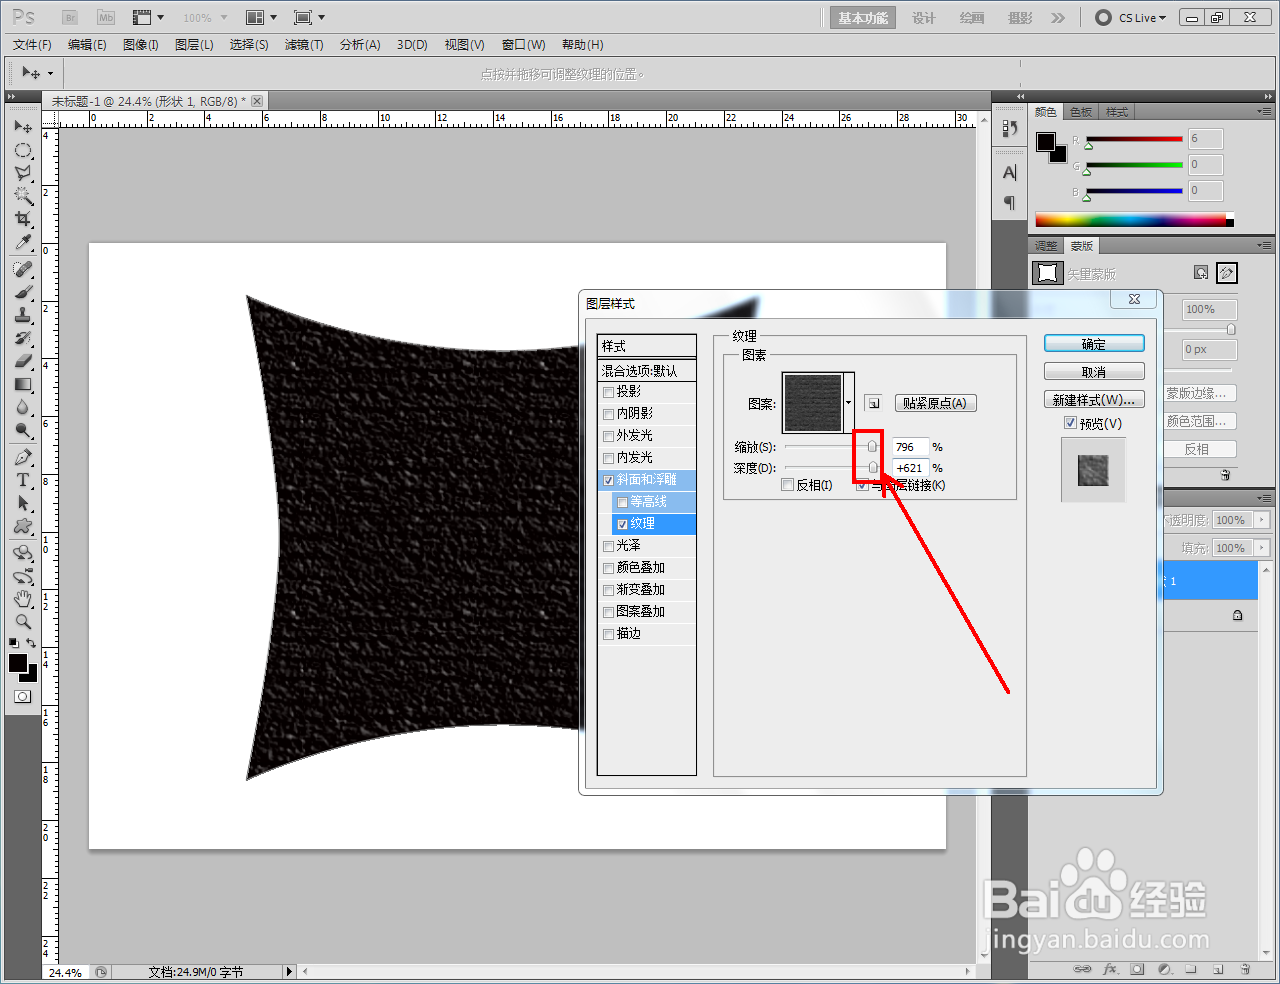Viewport: 1280px width, 984px height.
Task: Toggle Quick Mask mode icon
Action: (23, 696)
